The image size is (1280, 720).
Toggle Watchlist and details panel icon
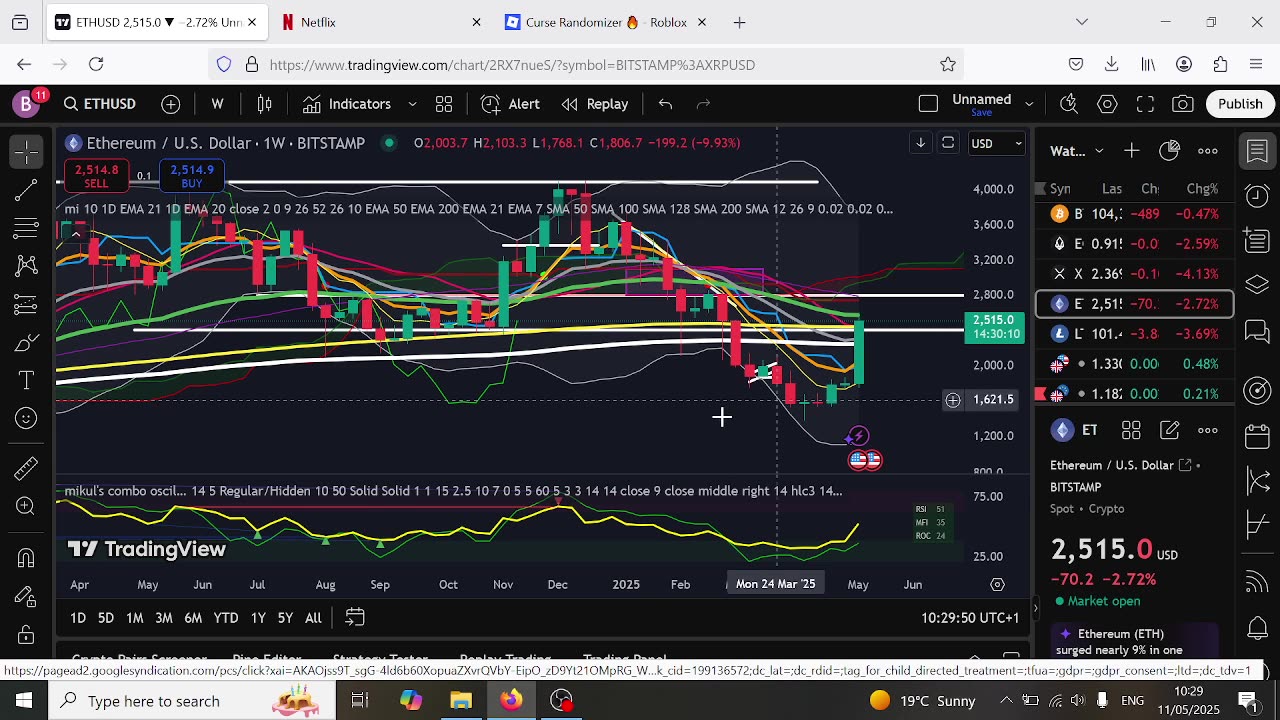(x=1258, y=151)
